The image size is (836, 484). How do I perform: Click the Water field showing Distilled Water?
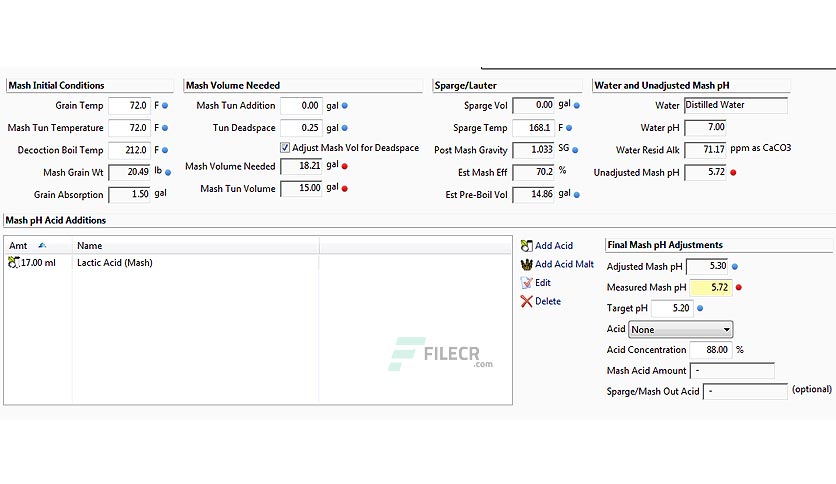pos(735,105)
